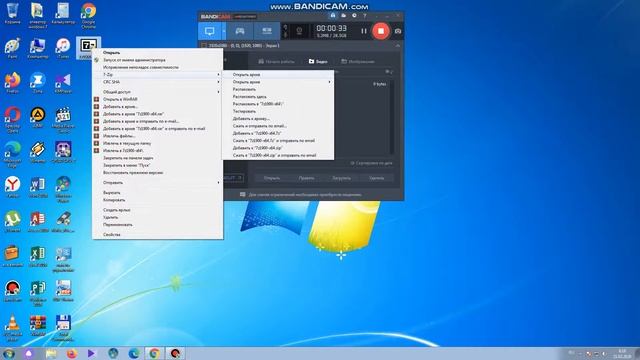Screen dimensions: 640x360
Task: Click the lock icon in Bandicam title bar
Action: (333, 16)
